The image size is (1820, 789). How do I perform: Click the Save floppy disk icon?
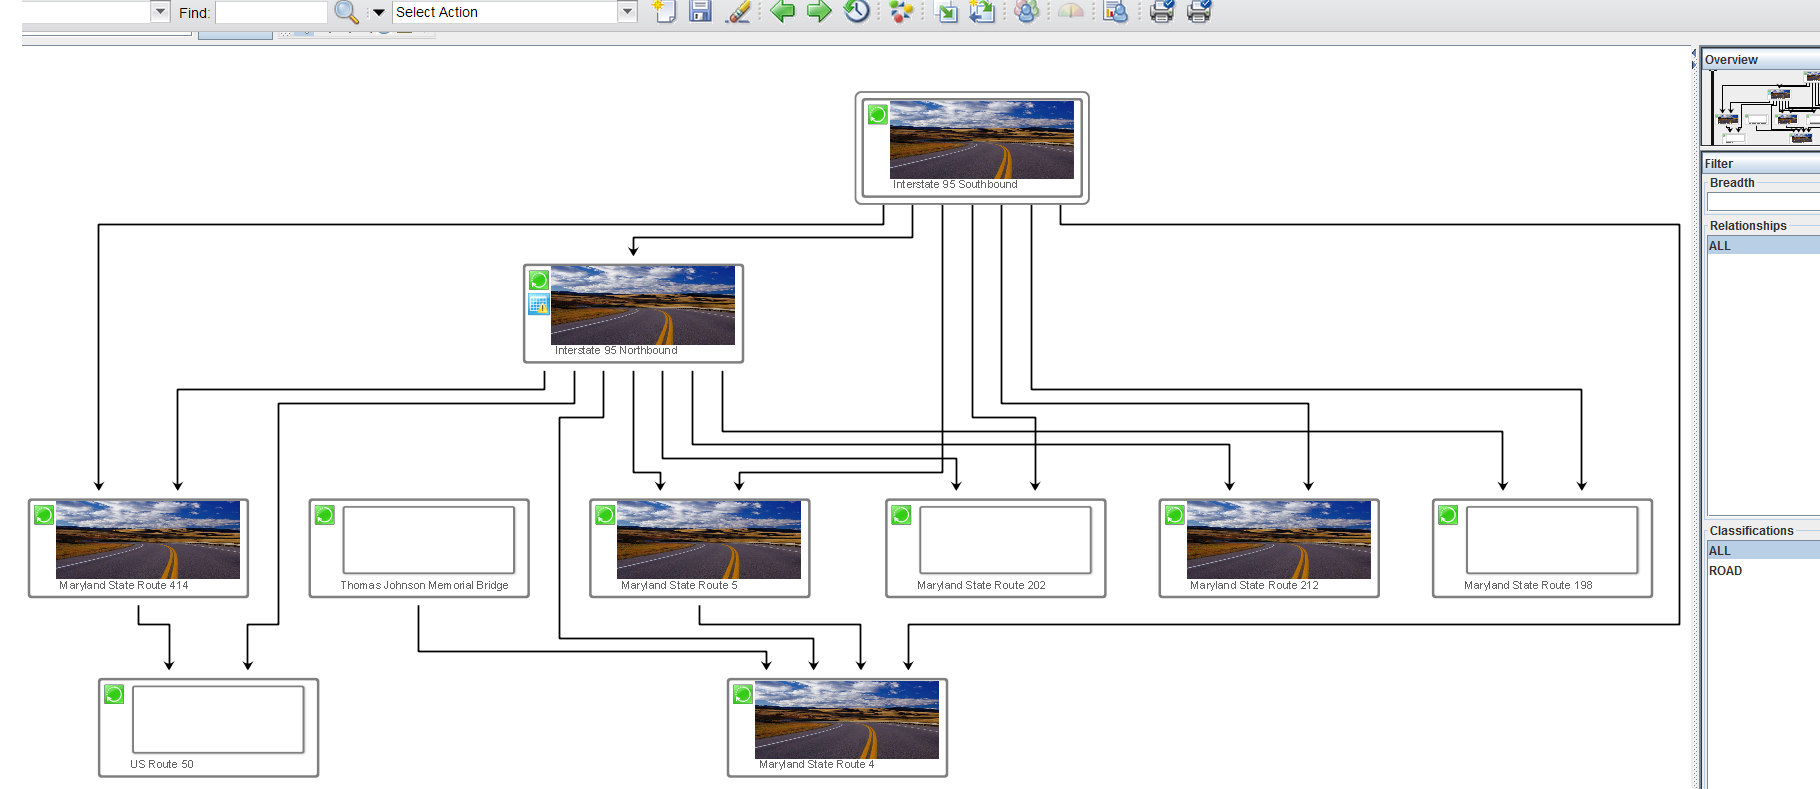tap(700, 12)
